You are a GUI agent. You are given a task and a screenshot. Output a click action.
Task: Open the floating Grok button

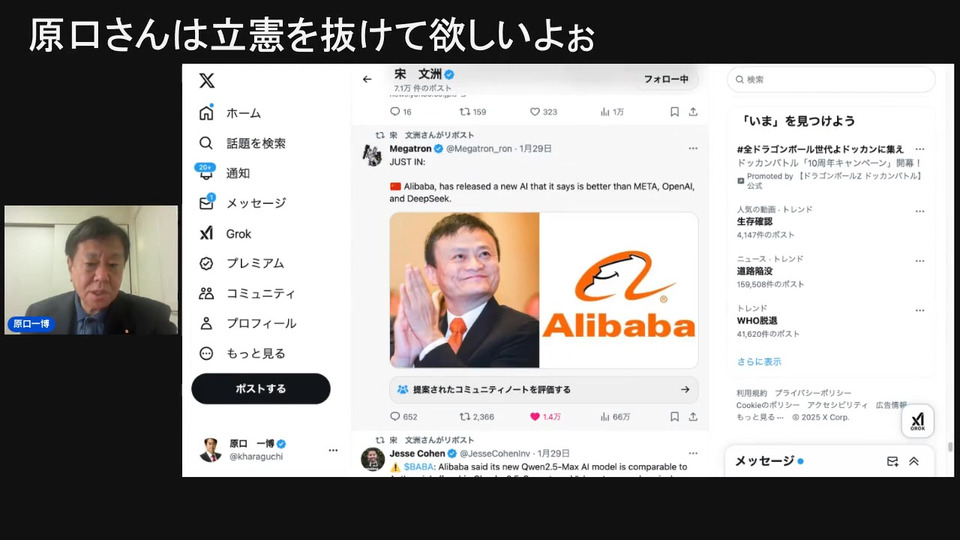tap(917, 421)
